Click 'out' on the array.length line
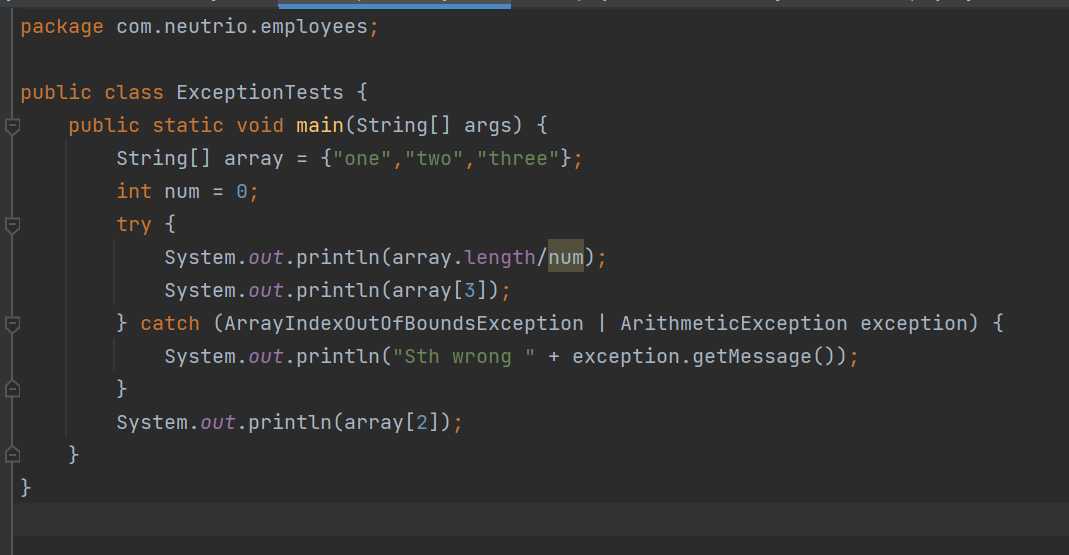1069x555 pixels. pos(266,257)
